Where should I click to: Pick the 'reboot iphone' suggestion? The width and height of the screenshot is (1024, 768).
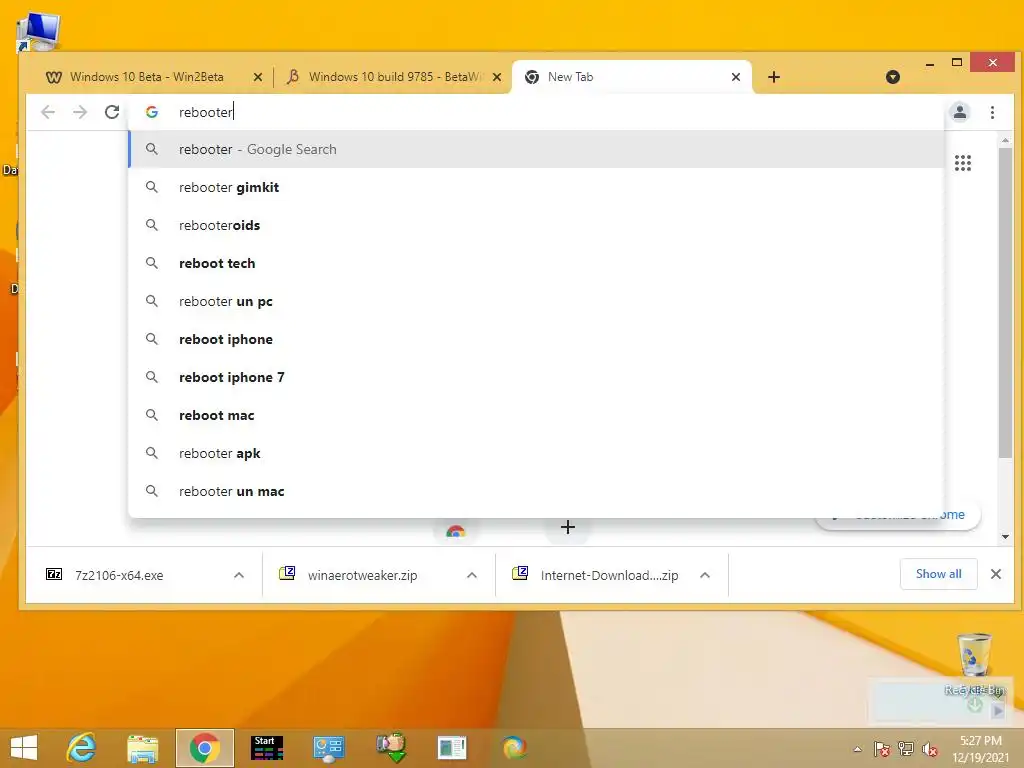click(x=536, y=340)
